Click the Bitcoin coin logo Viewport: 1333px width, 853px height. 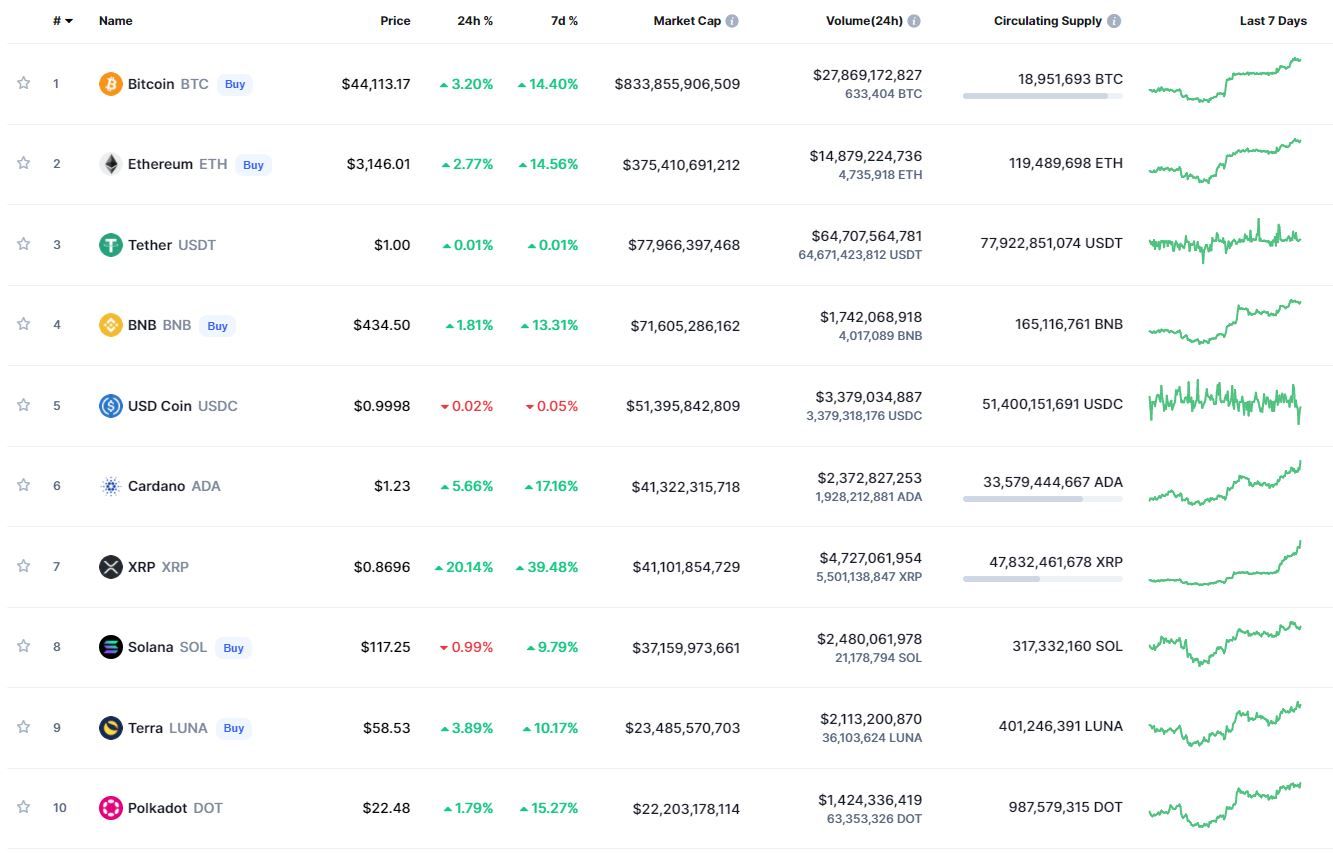(x=110, y=84)
